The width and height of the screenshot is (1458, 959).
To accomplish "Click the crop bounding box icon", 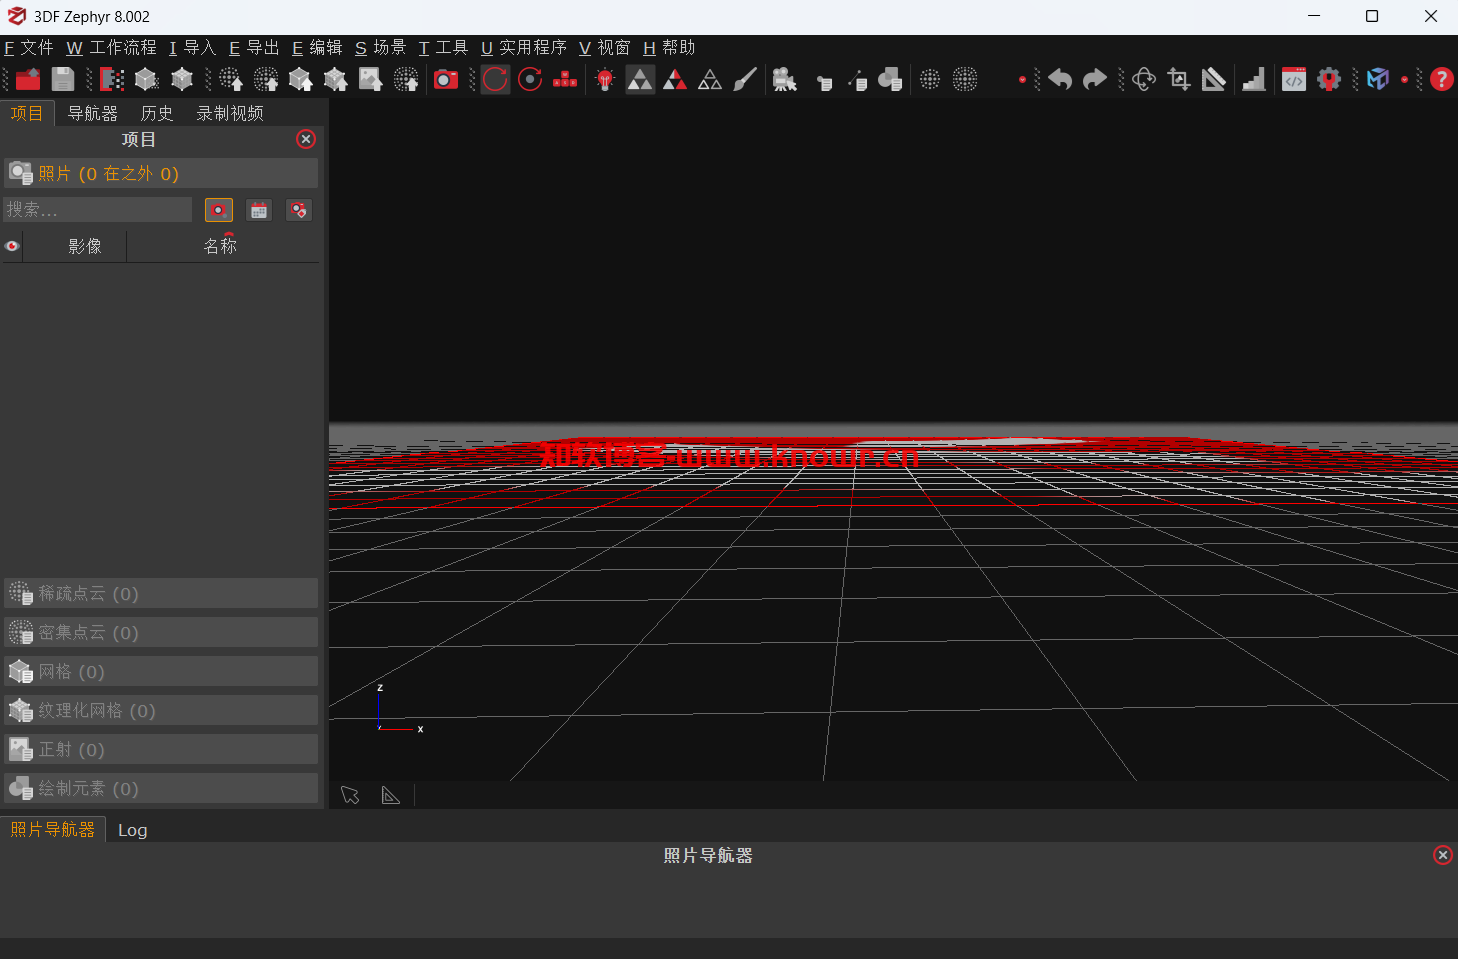I will coord(1179,80).
